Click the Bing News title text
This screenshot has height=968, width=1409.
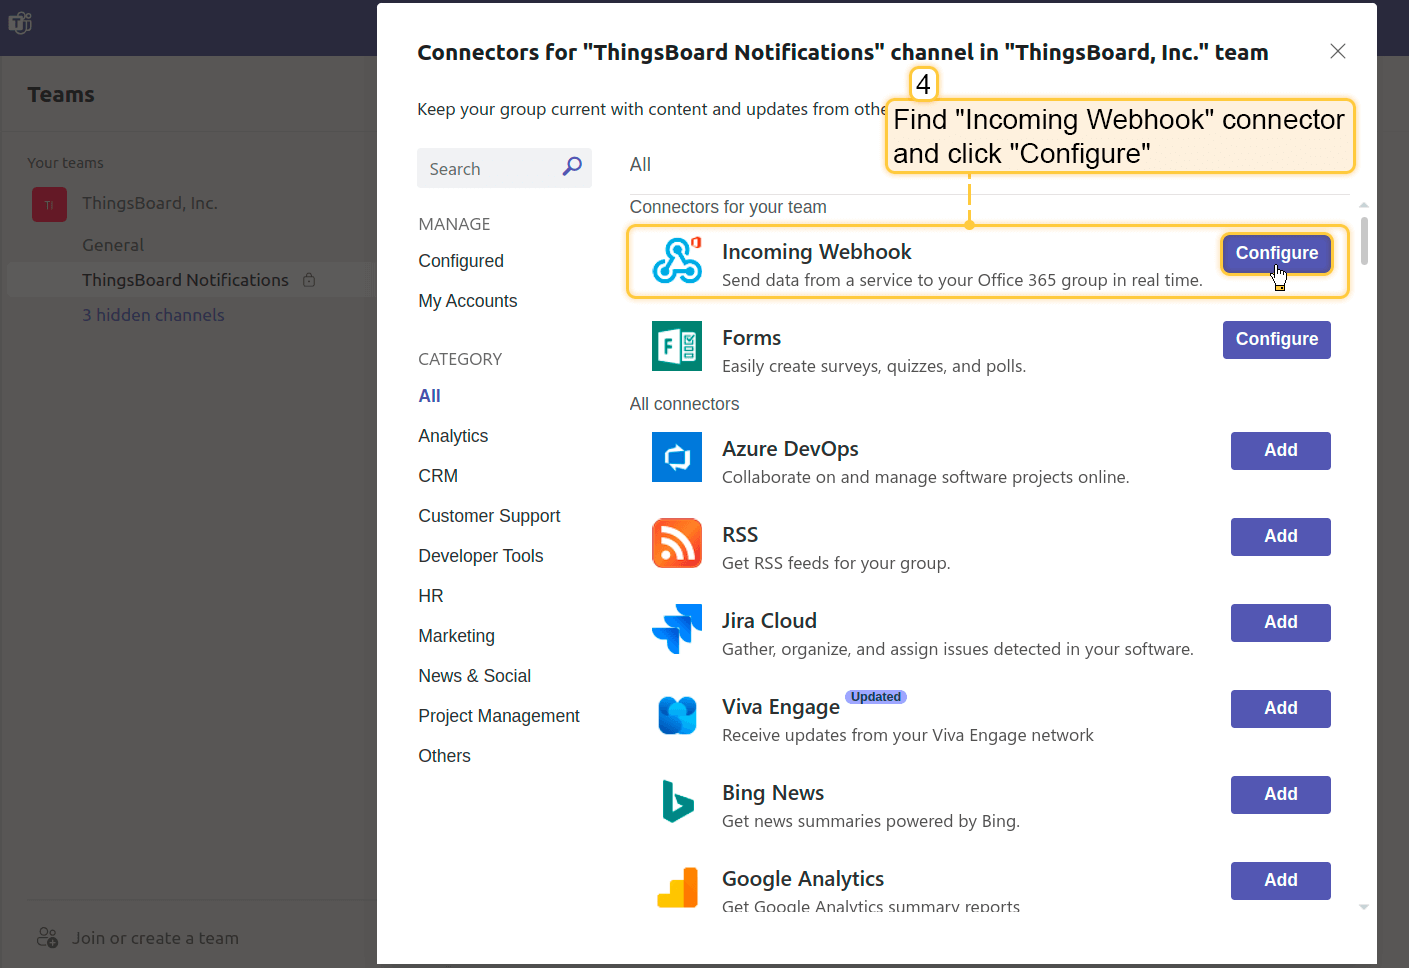(773, 793)
